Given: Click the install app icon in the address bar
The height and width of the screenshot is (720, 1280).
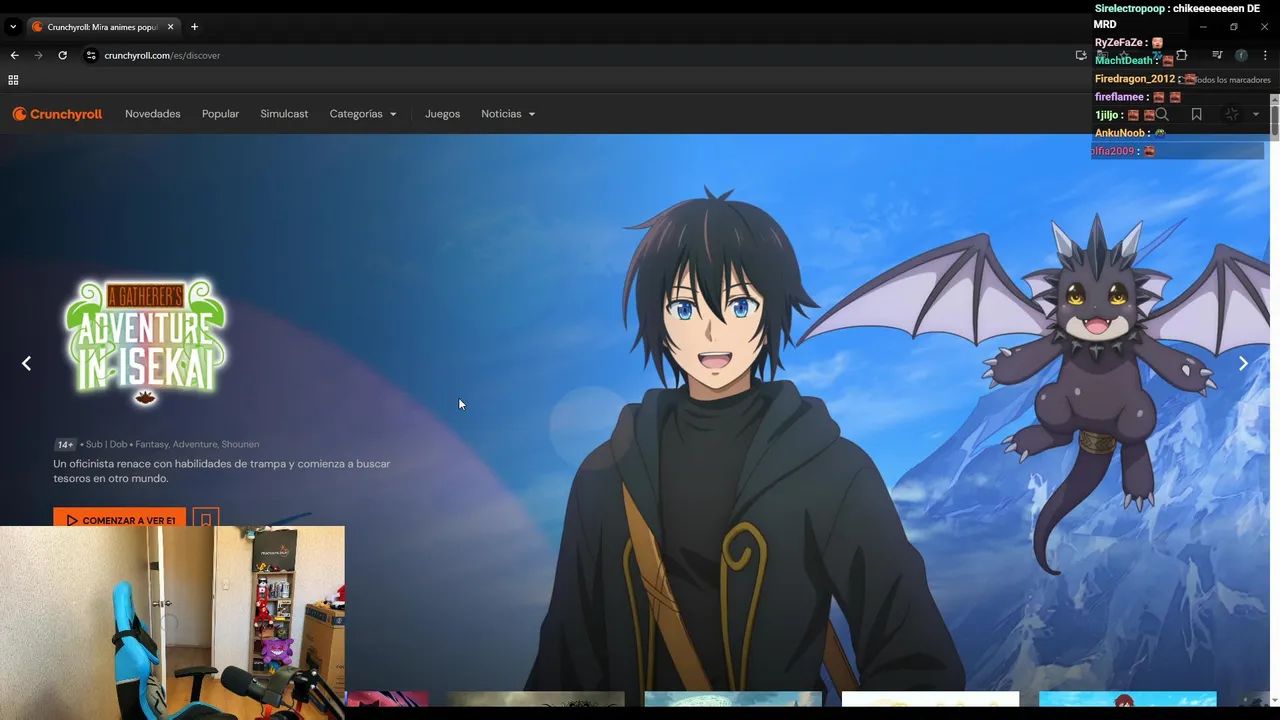Looking at the screenshot, I should (1080, 55).
